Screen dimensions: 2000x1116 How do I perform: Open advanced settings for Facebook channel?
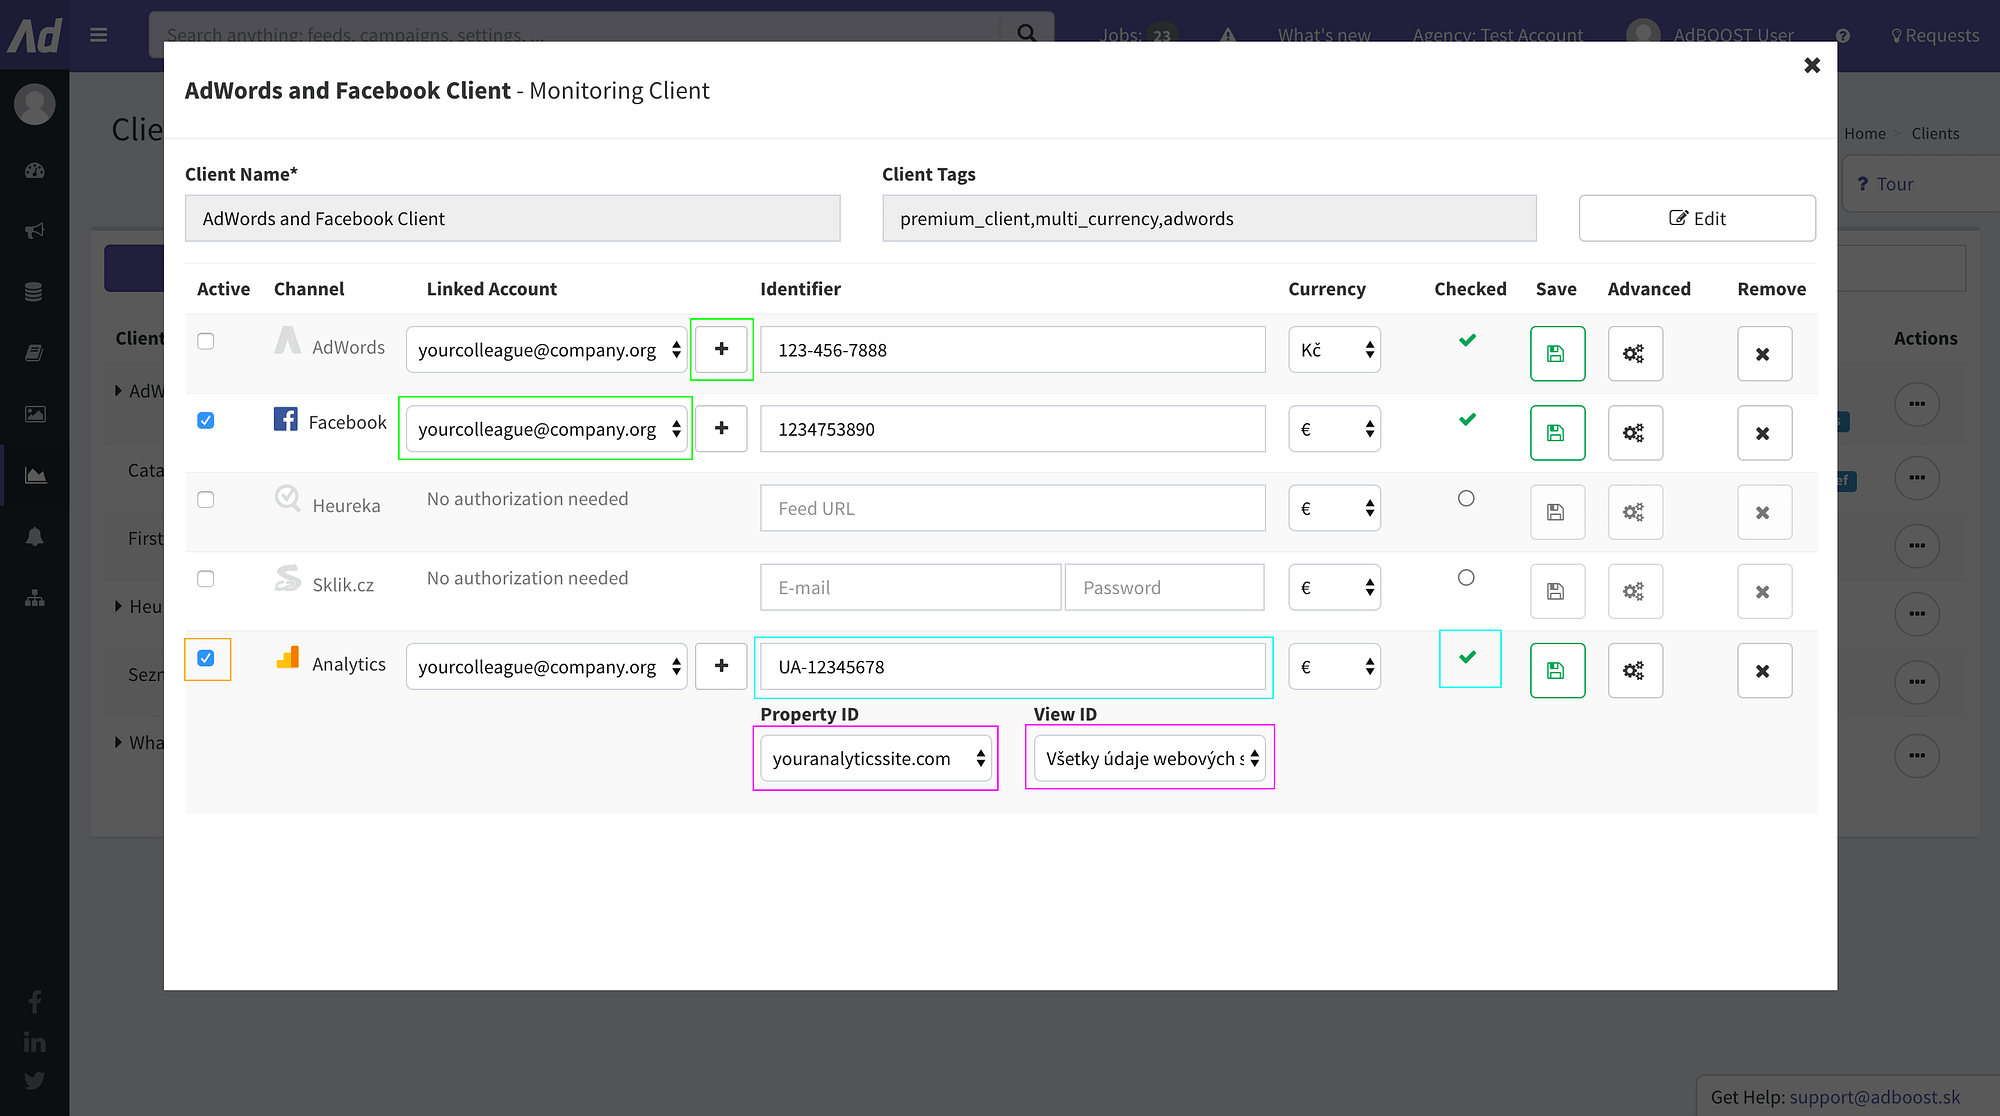tap(1634, 433)
